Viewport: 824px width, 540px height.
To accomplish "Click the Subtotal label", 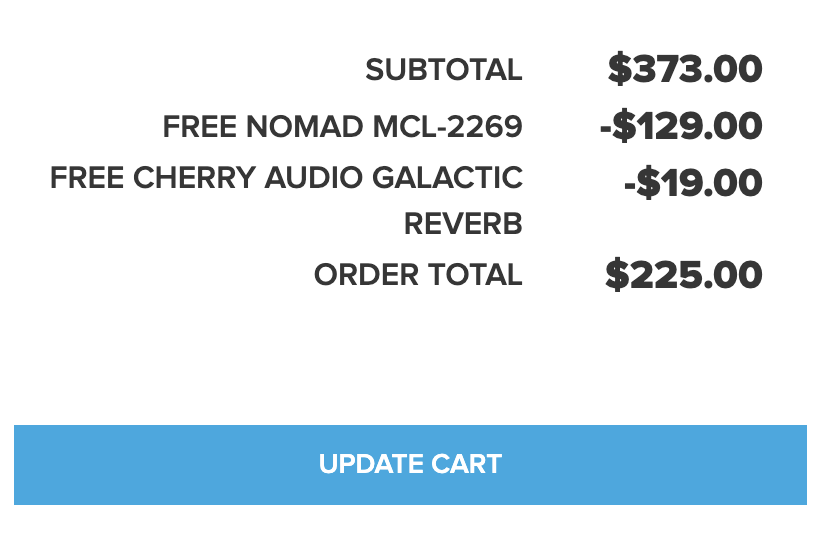I will pos(443,70).
